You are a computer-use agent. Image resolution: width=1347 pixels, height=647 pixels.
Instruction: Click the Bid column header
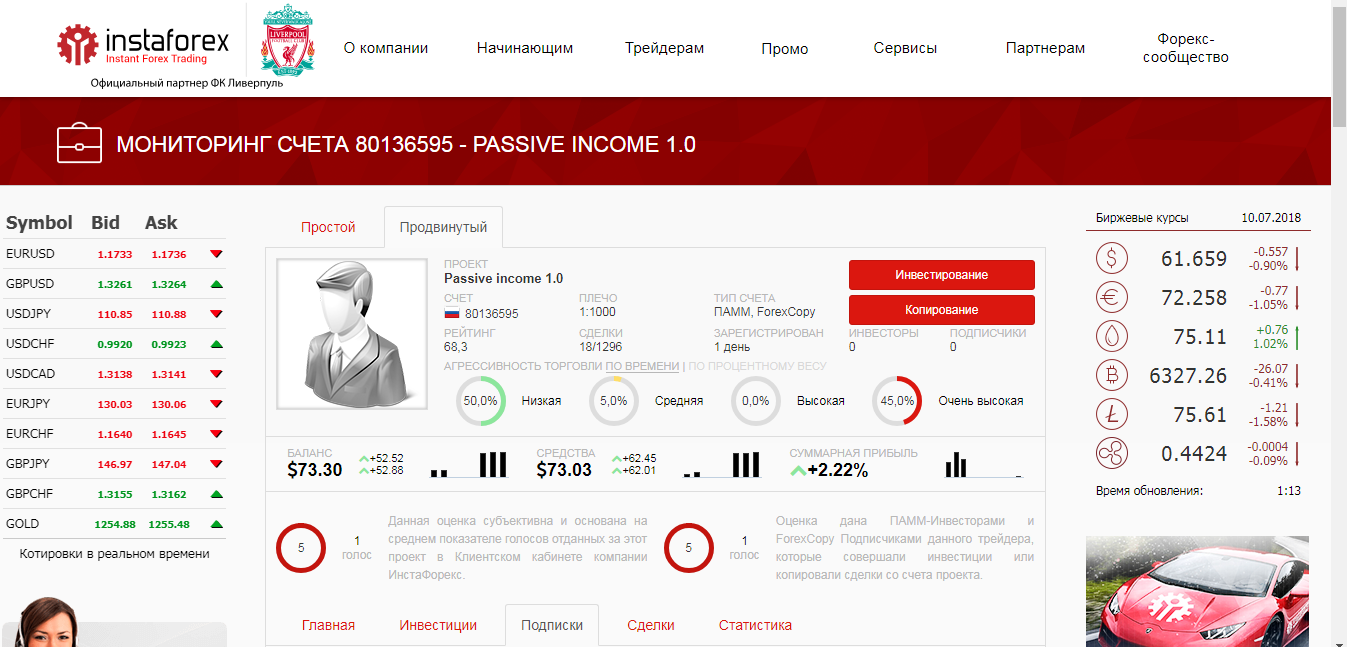tap(105, 223)
